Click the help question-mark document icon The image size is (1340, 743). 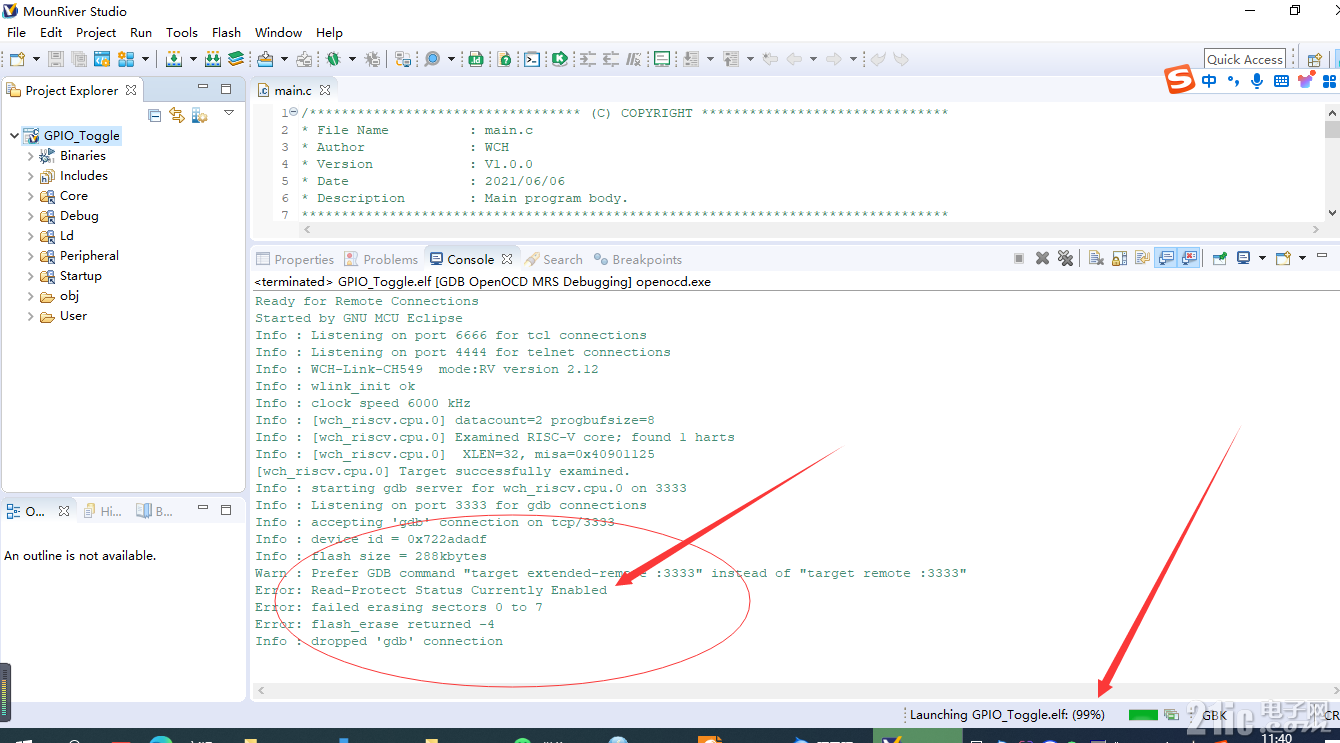pos(504,60)
